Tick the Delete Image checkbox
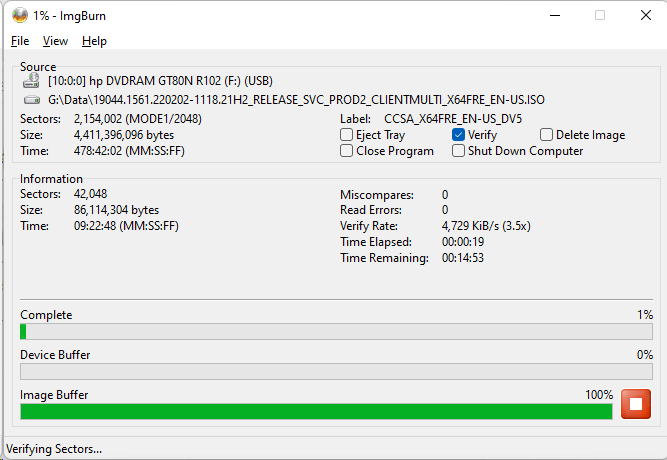The image size is (667, 460). pos(547,135)
